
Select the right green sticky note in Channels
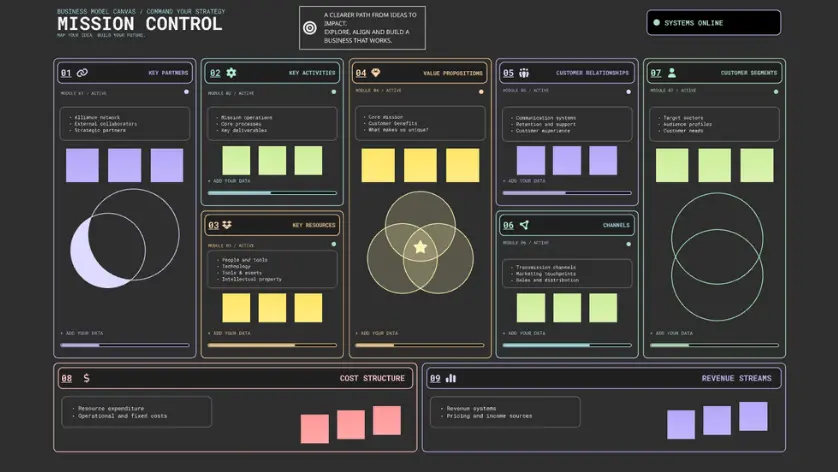click(x=603, y=307)
